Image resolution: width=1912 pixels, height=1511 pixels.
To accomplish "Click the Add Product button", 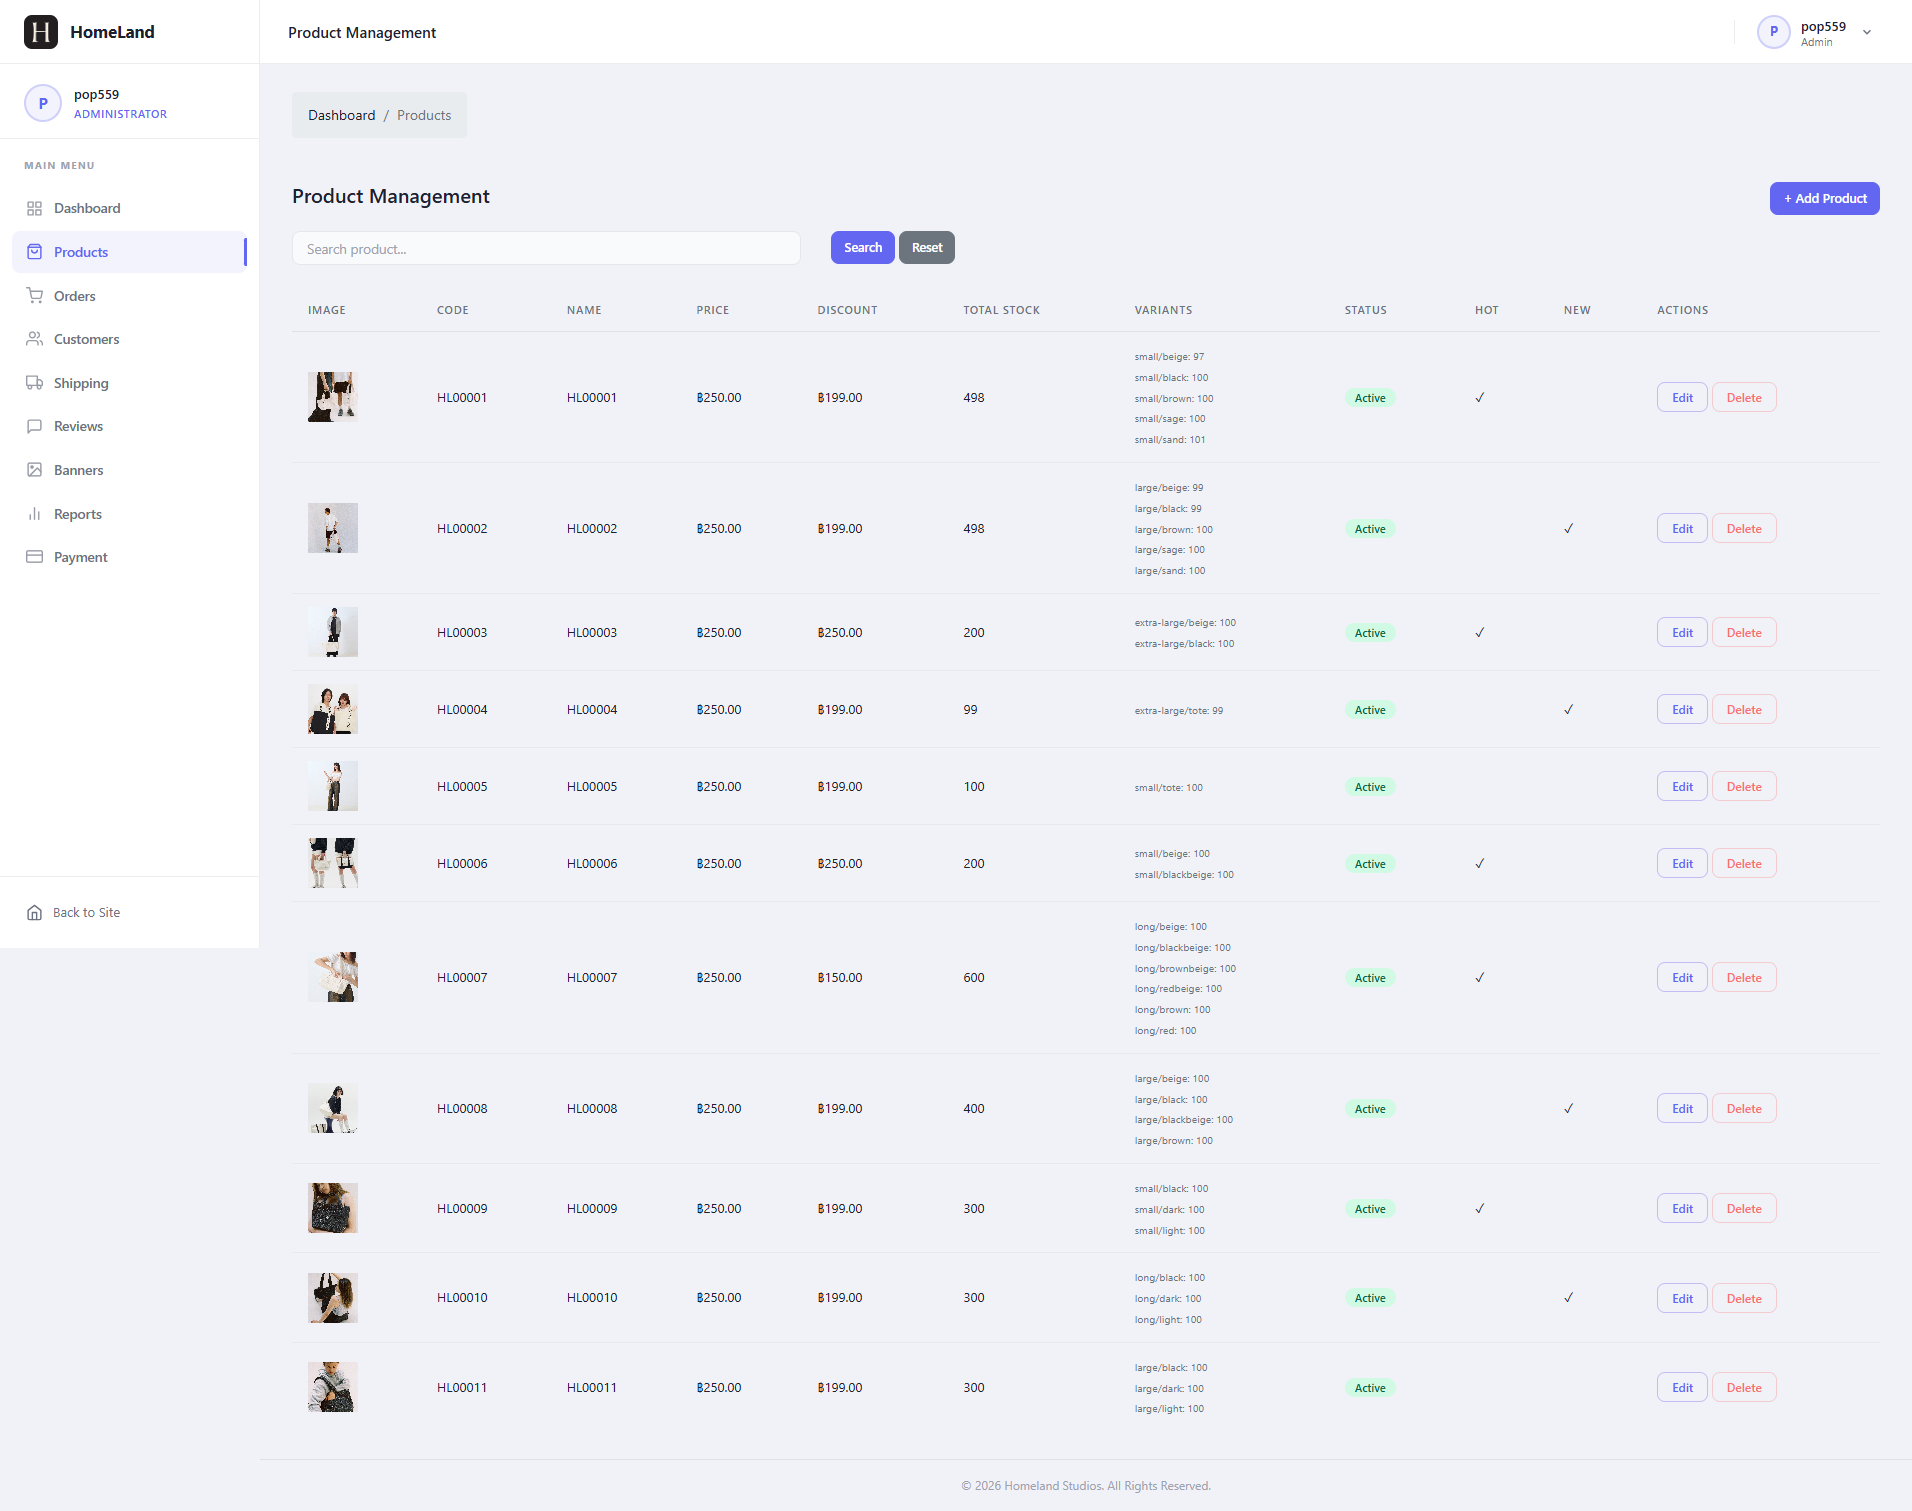I will (1824, 198).
